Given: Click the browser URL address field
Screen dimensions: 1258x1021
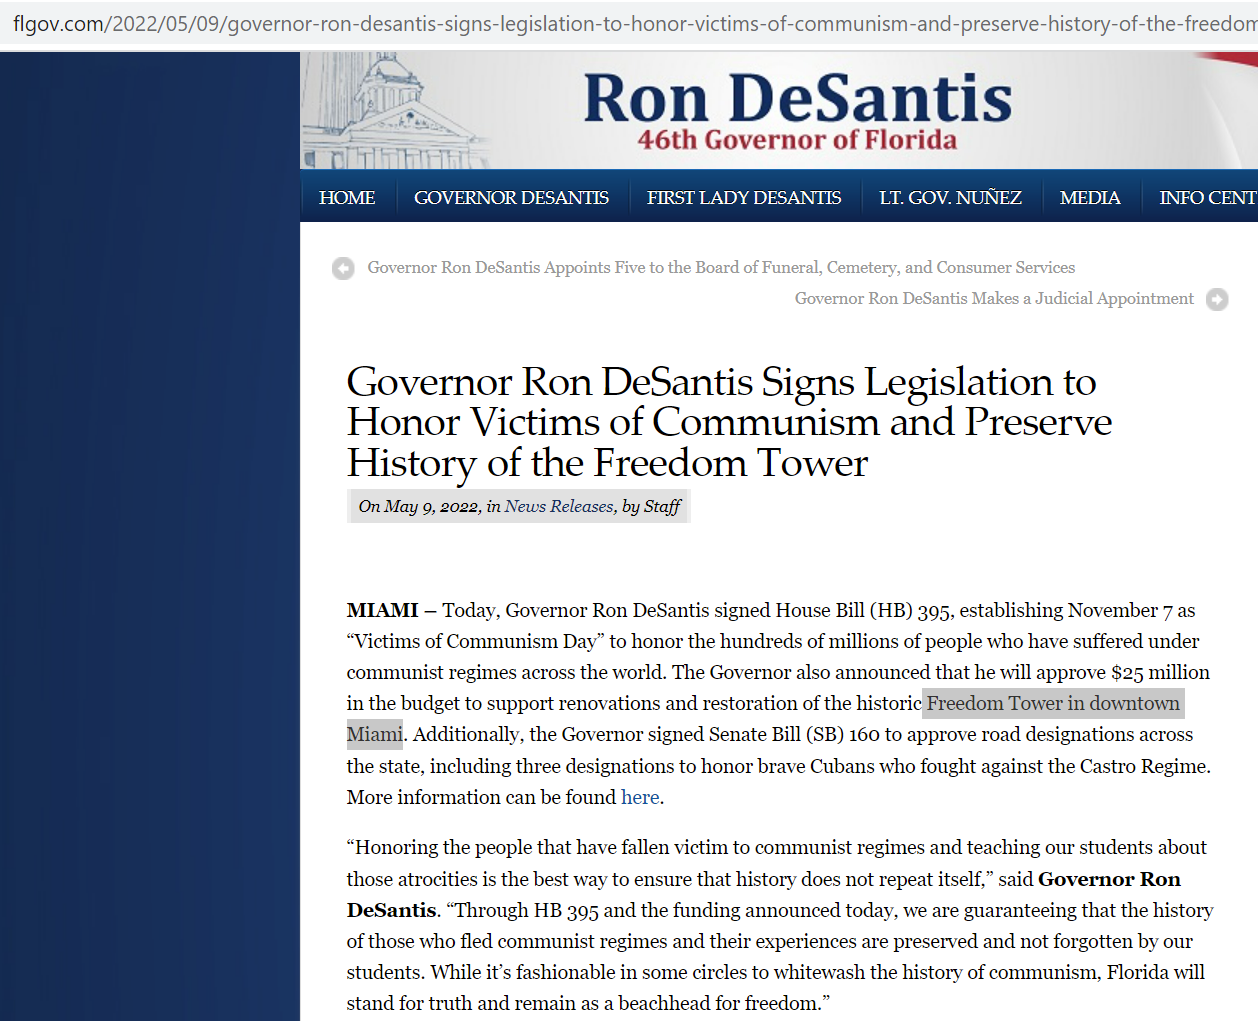Looking at the screenshot, I should 630,23.
